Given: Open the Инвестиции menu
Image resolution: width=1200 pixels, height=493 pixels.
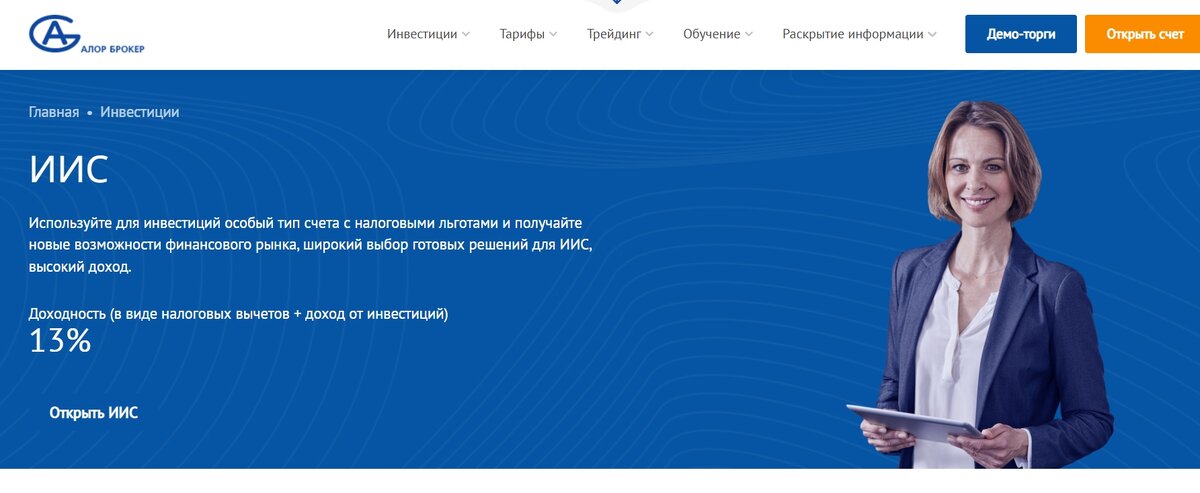Looking at the screenshot, I should [x=428, y=34].
